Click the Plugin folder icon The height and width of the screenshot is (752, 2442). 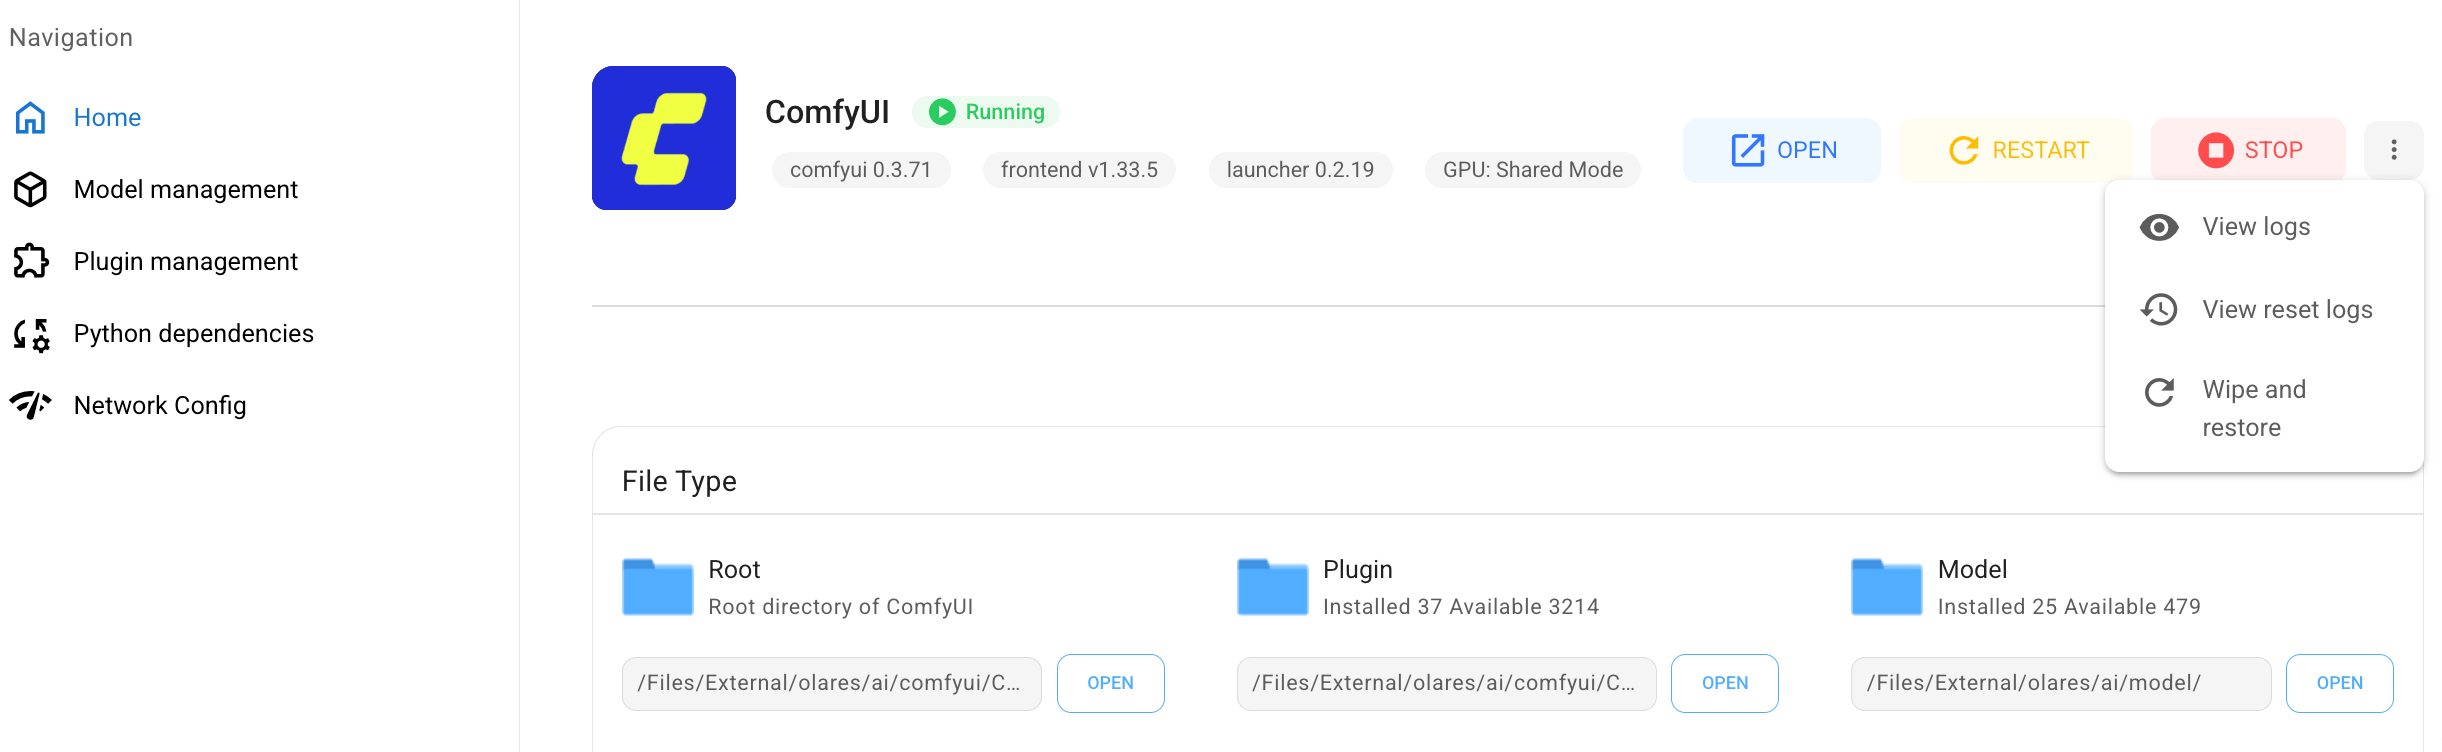coord(1271,588)
